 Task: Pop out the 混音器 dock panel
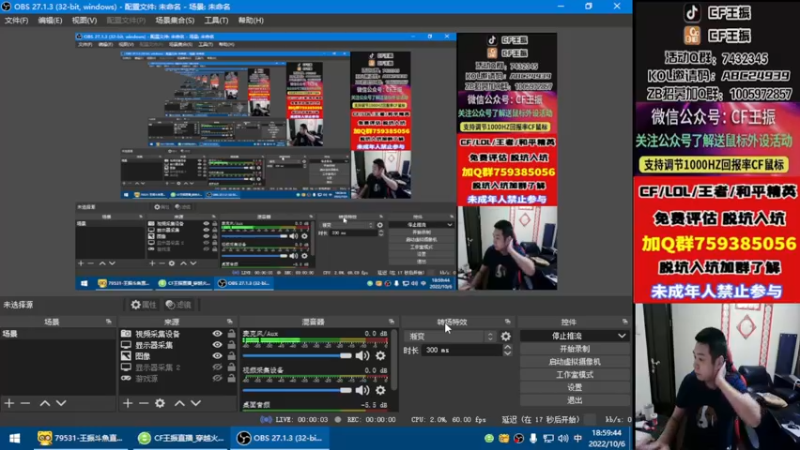point(391,321)
